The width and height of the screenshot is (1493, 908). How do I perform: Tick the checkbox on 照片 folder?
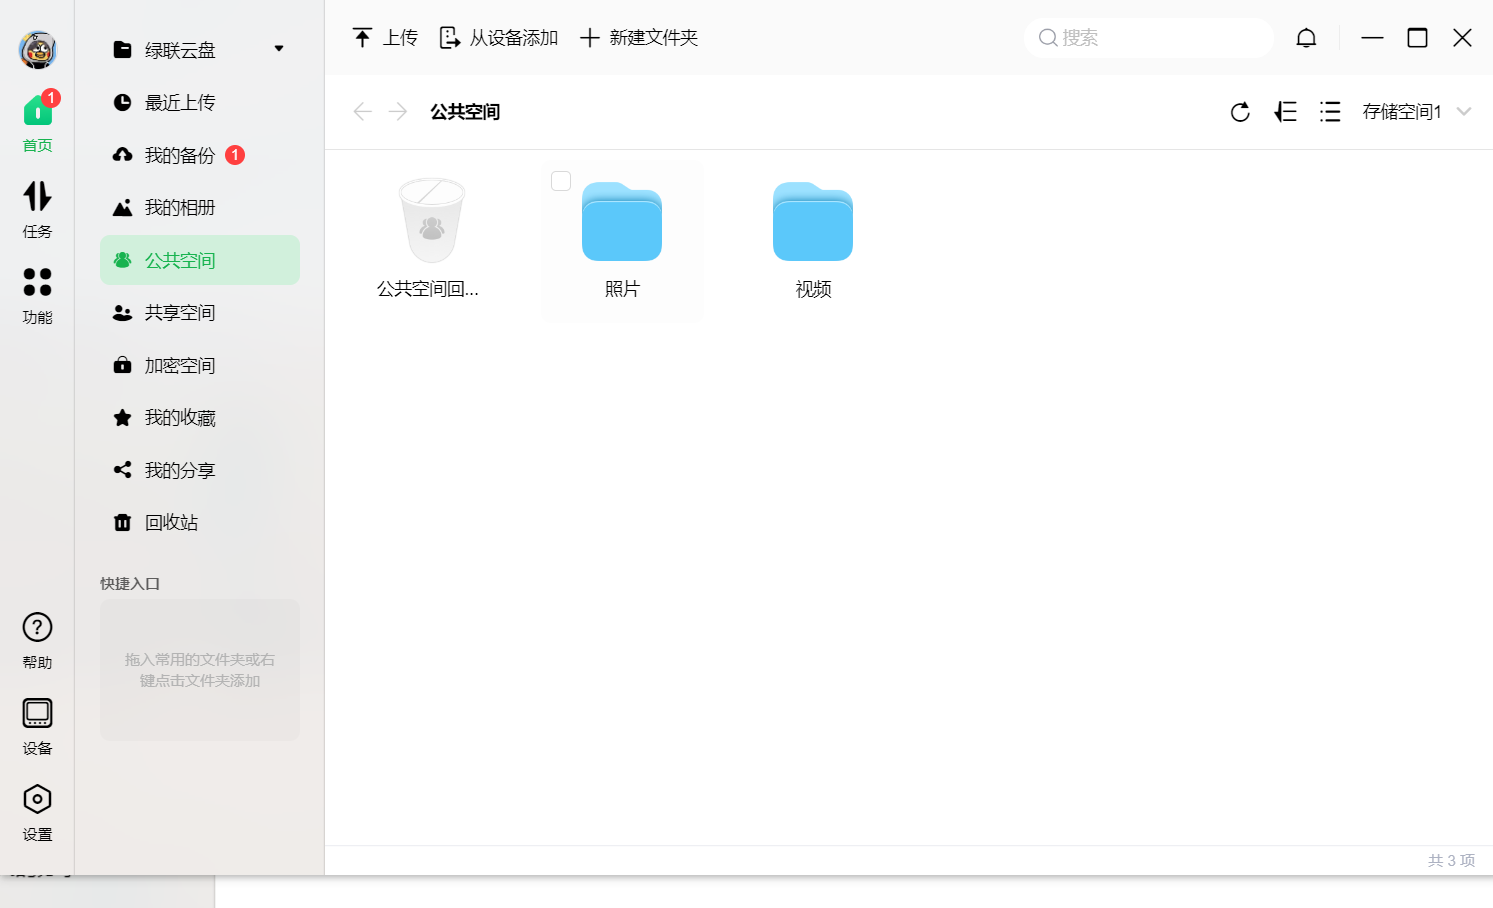point(561,181)
